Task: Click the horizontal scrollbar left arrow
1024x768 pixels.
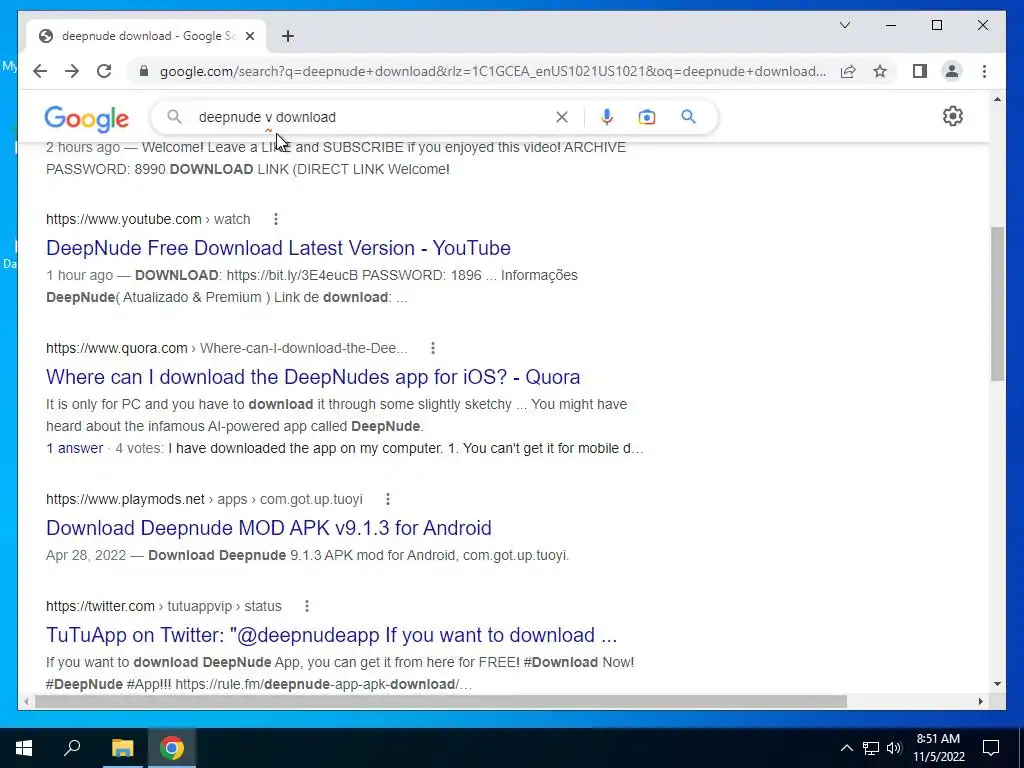Action: click(x=26, y=702)
